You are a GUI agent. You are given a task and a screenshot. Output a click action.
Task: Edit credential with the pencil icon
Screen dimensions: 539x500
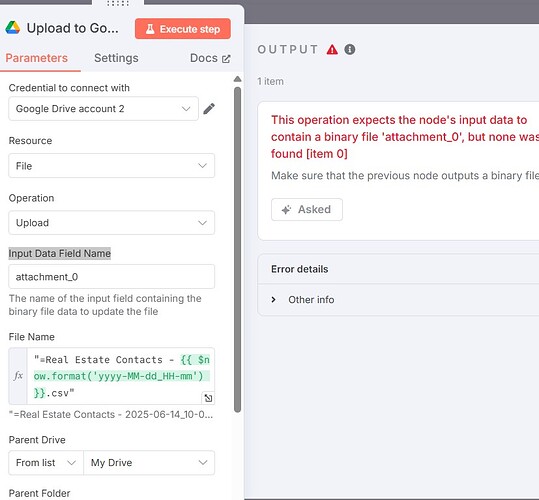click(x=209, y=109)
